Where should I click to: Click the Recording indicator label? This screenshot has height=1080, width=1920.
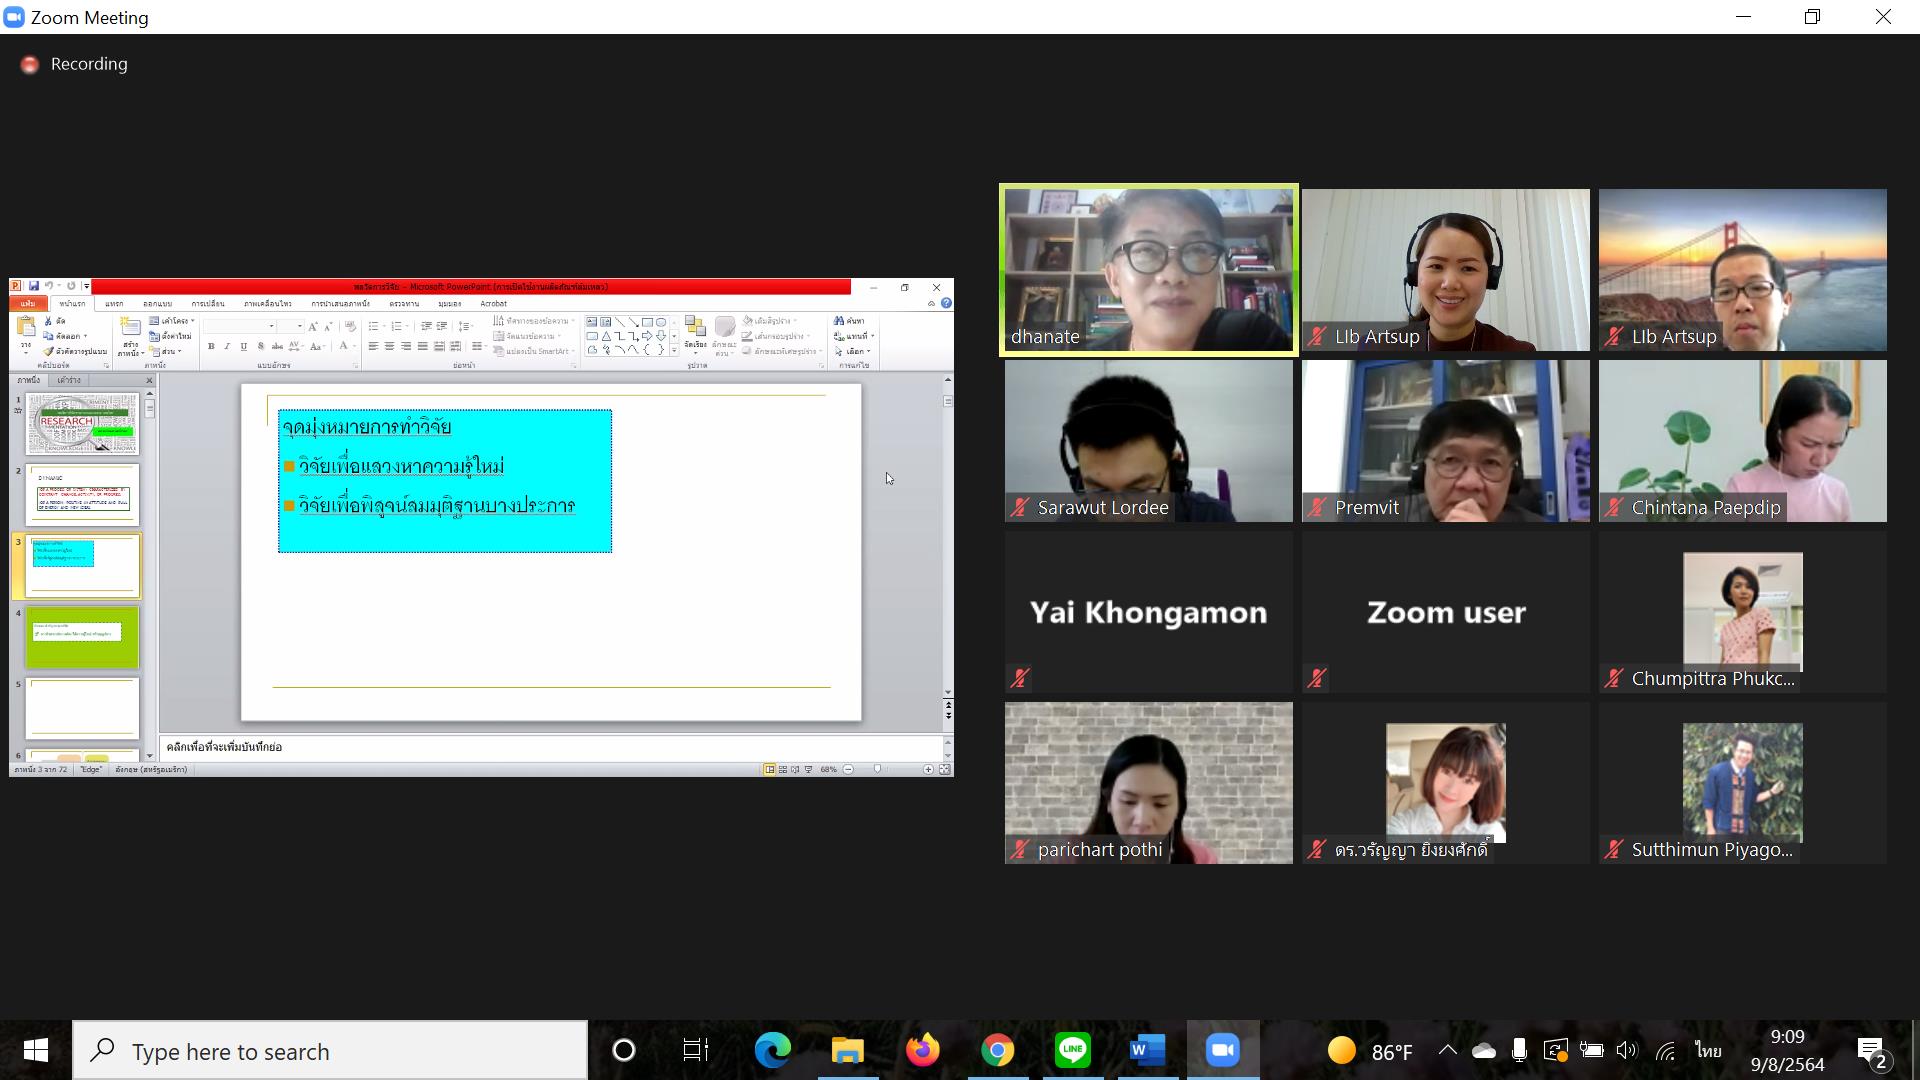click(89, 64)
